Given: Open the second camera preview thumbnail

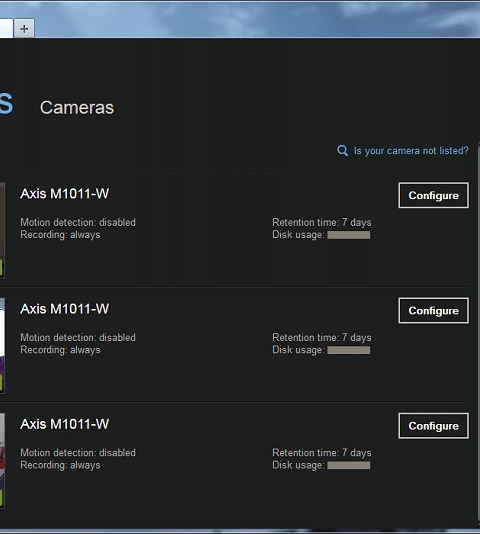Looking at the screenshot, I should [x=2, y=345].
